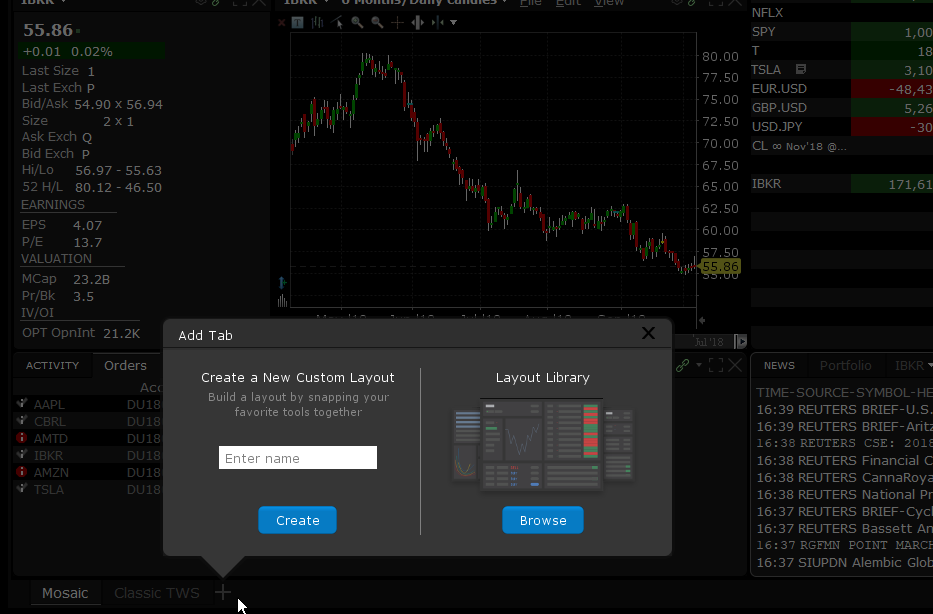This screenshot has width=933, height=614.
Task: Click the plus add-tab icon
Action: coord(223,592)
